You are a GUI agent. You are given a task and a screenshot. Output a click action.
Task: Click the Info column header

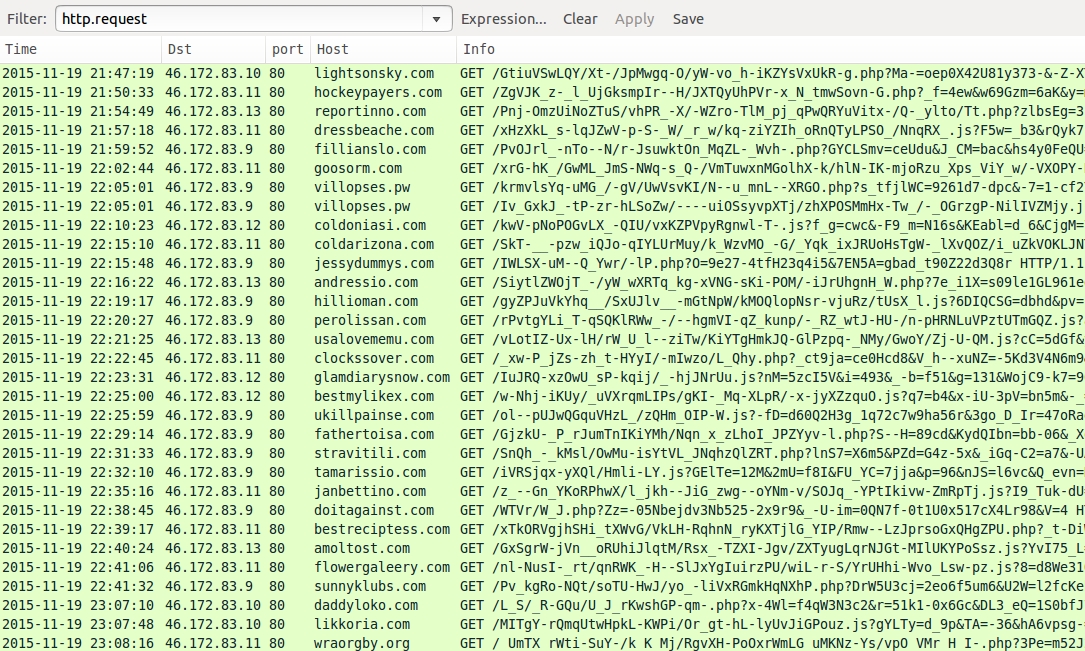(770, 49)
